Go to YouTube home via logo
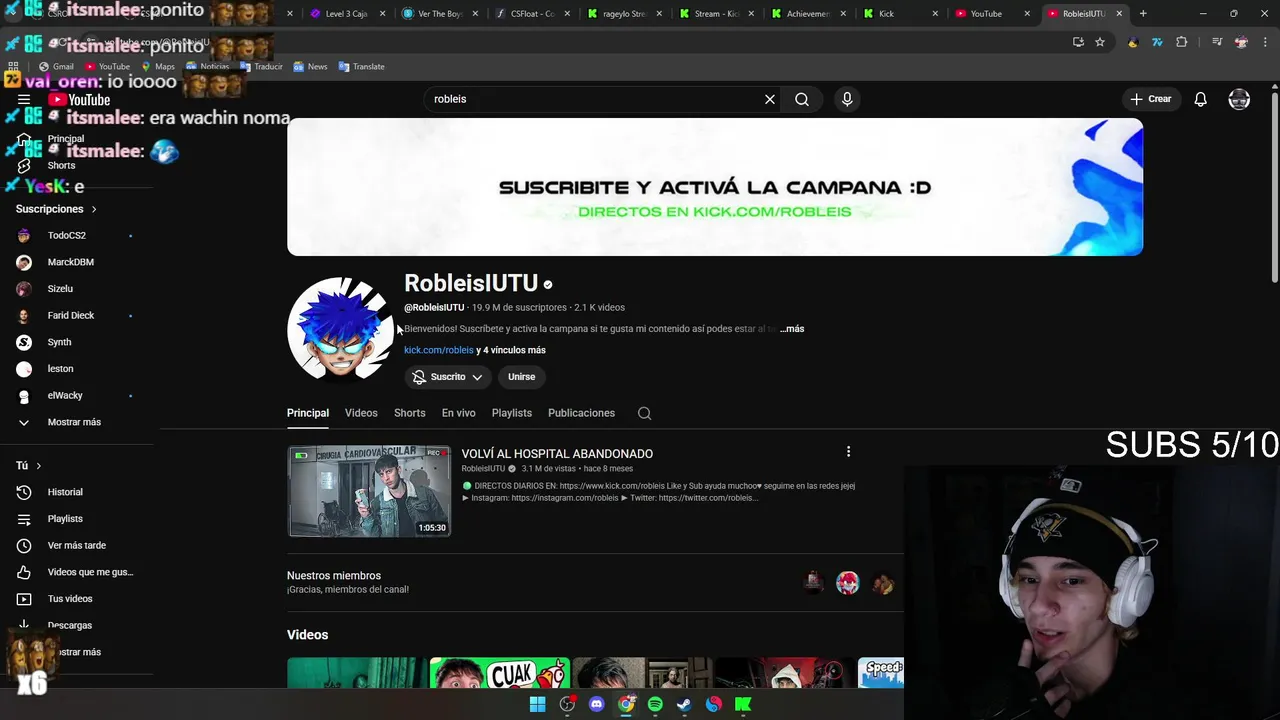Viewport: 1280px width, 720px height. point(80,99)
